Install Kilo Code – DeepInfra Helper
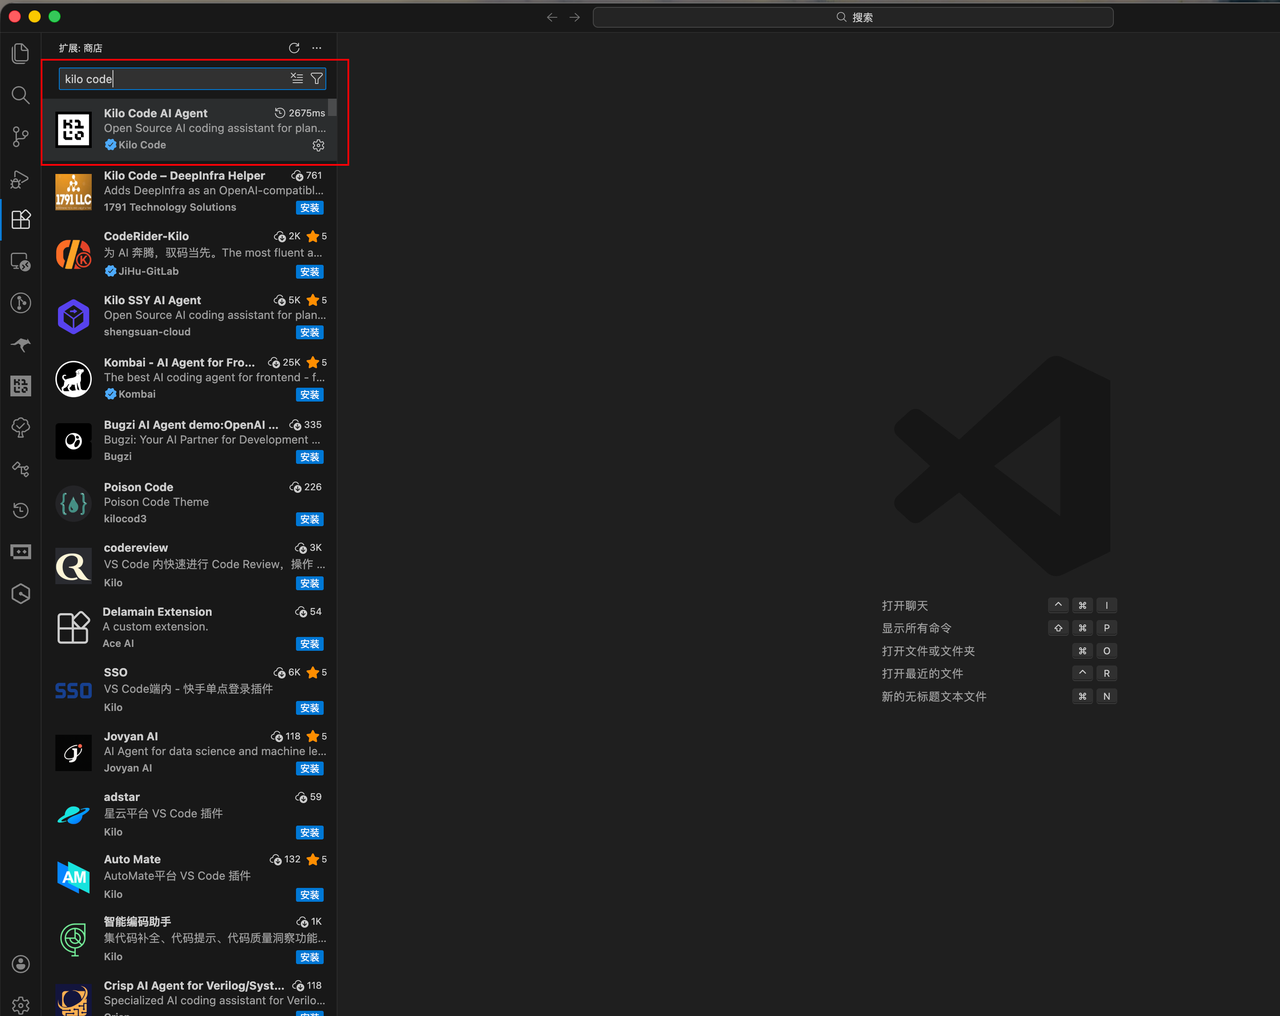The image size is (1280, 1016). [310, 208]
